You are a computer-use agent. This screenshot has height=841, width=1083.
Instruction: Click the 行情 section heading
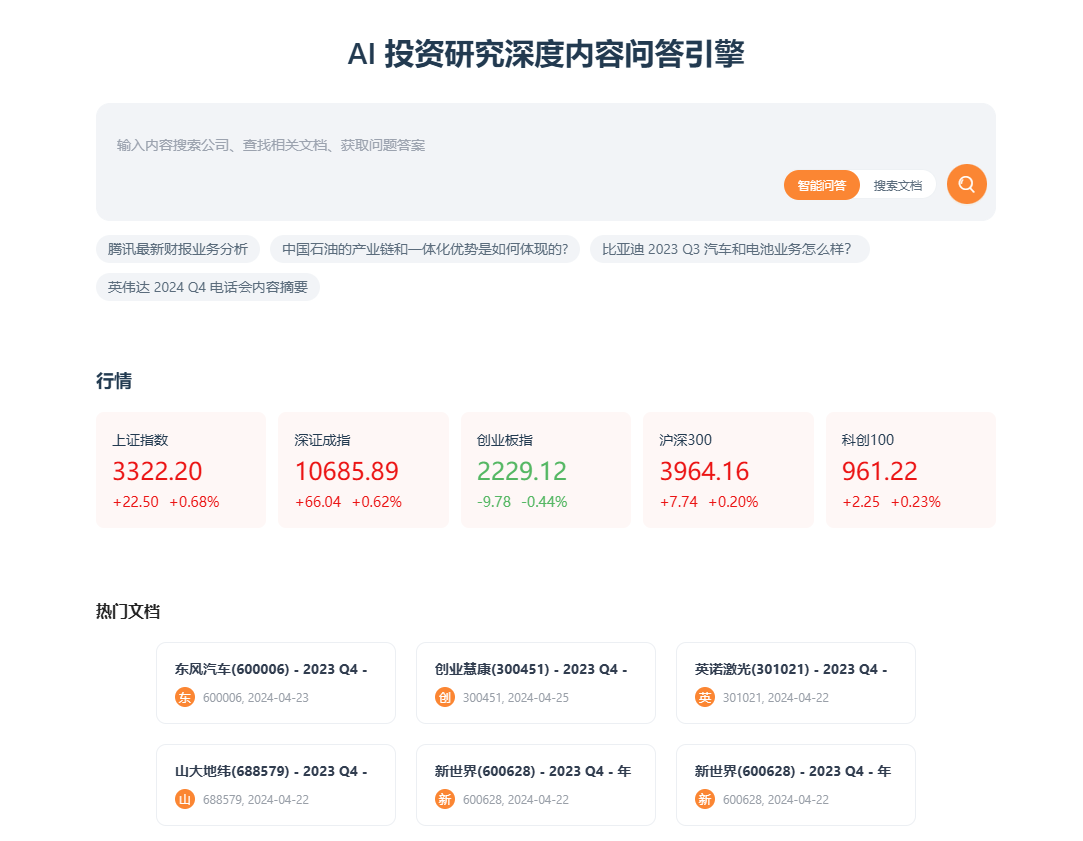[114, 381]
